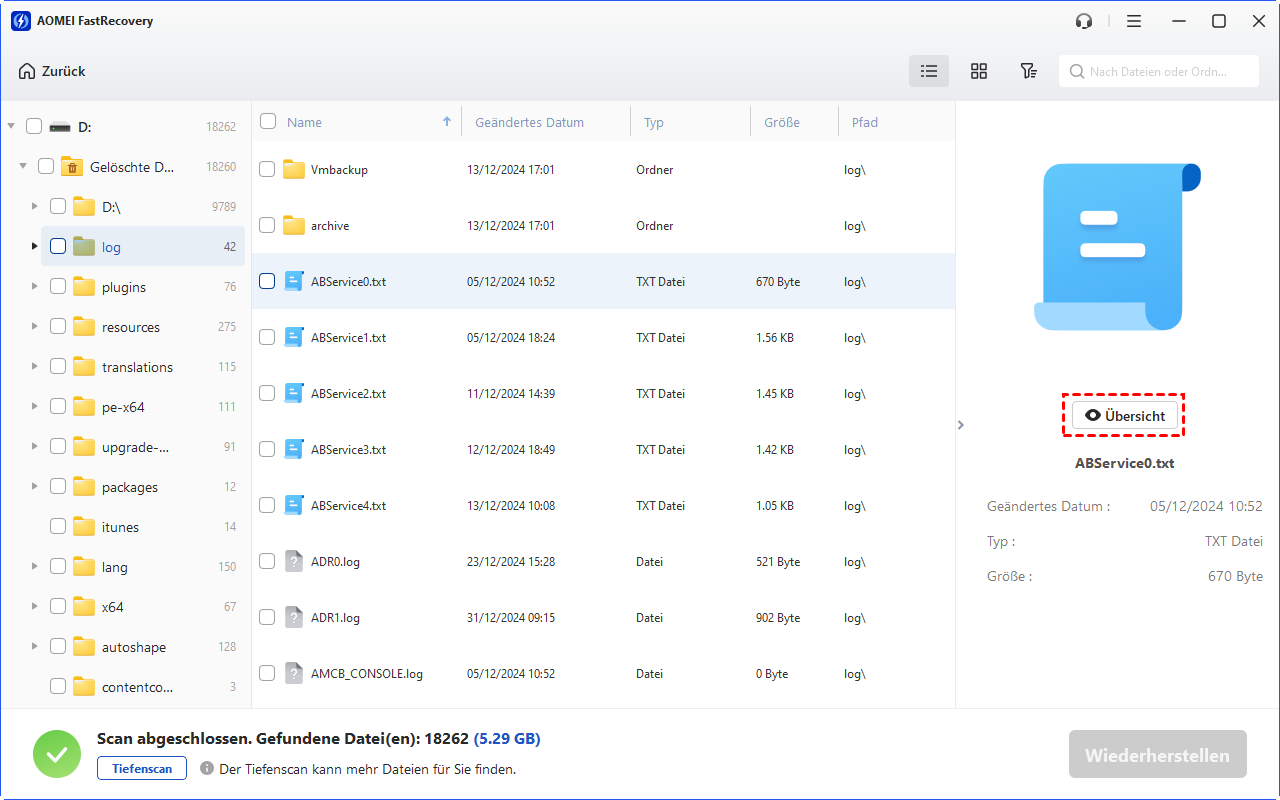Switch to list view mode
Viewport: 1280px width, 800px height.
pyautogui.click(x=929, y=71)
